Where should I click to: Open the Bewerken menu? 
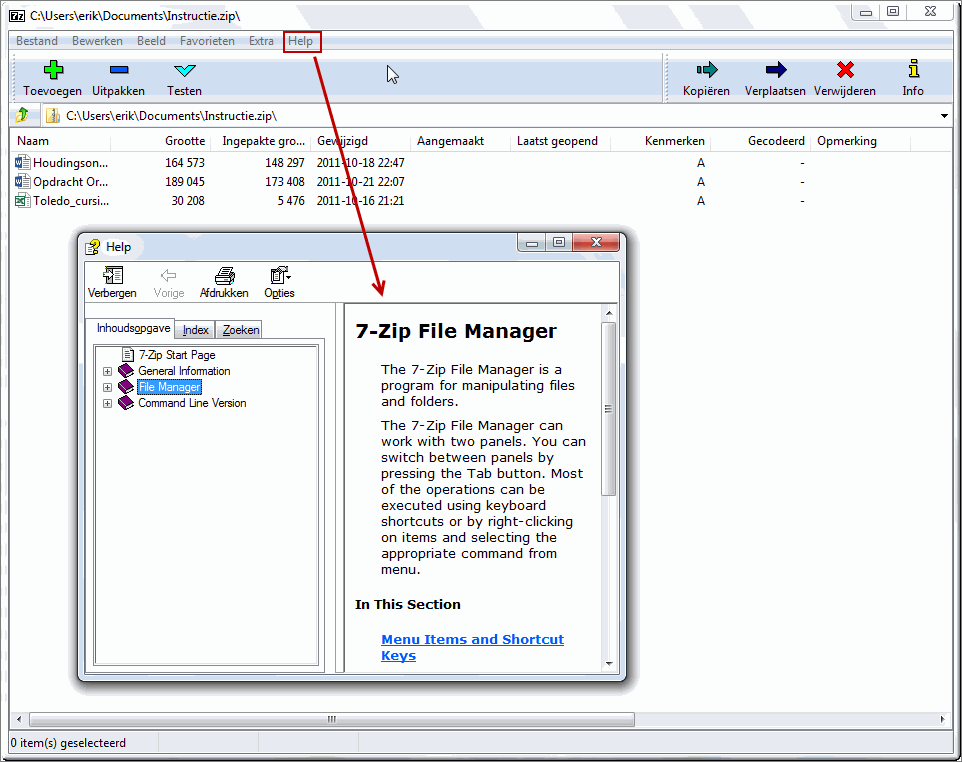coord(97,41)
